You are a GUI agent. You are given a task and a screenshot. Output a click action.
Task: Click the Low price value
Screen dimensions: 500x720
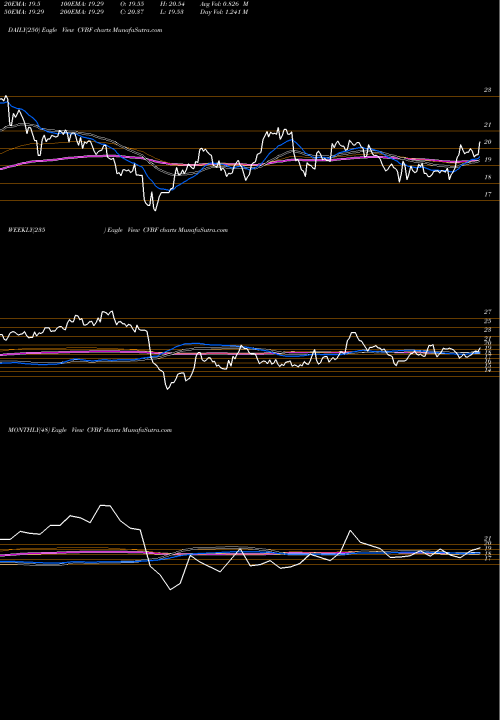point(172,12)
